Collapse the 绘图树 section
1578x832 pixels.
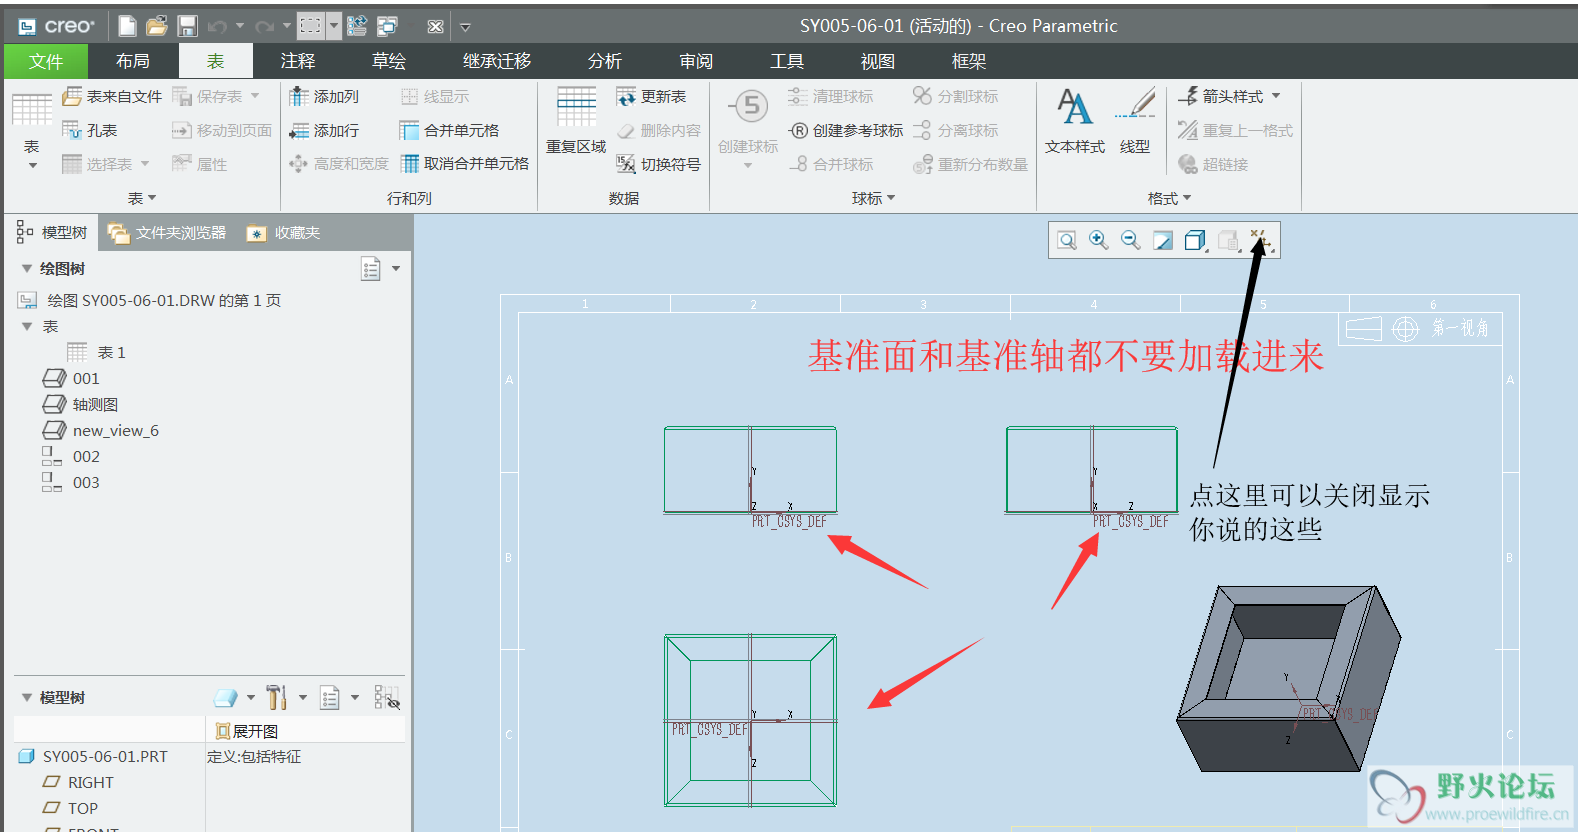pyautogui.click(x=27, y=268)
